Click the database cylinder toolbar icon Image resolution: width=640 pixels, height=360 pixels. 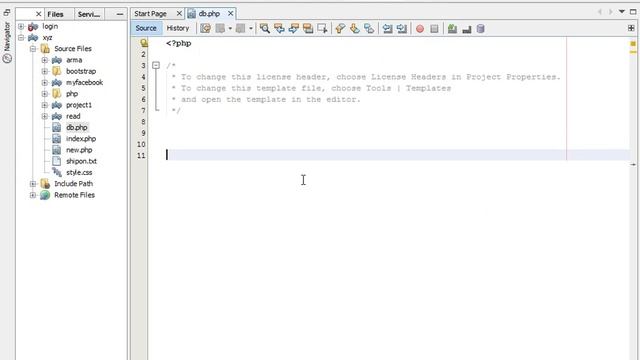(x=481, y=29)
